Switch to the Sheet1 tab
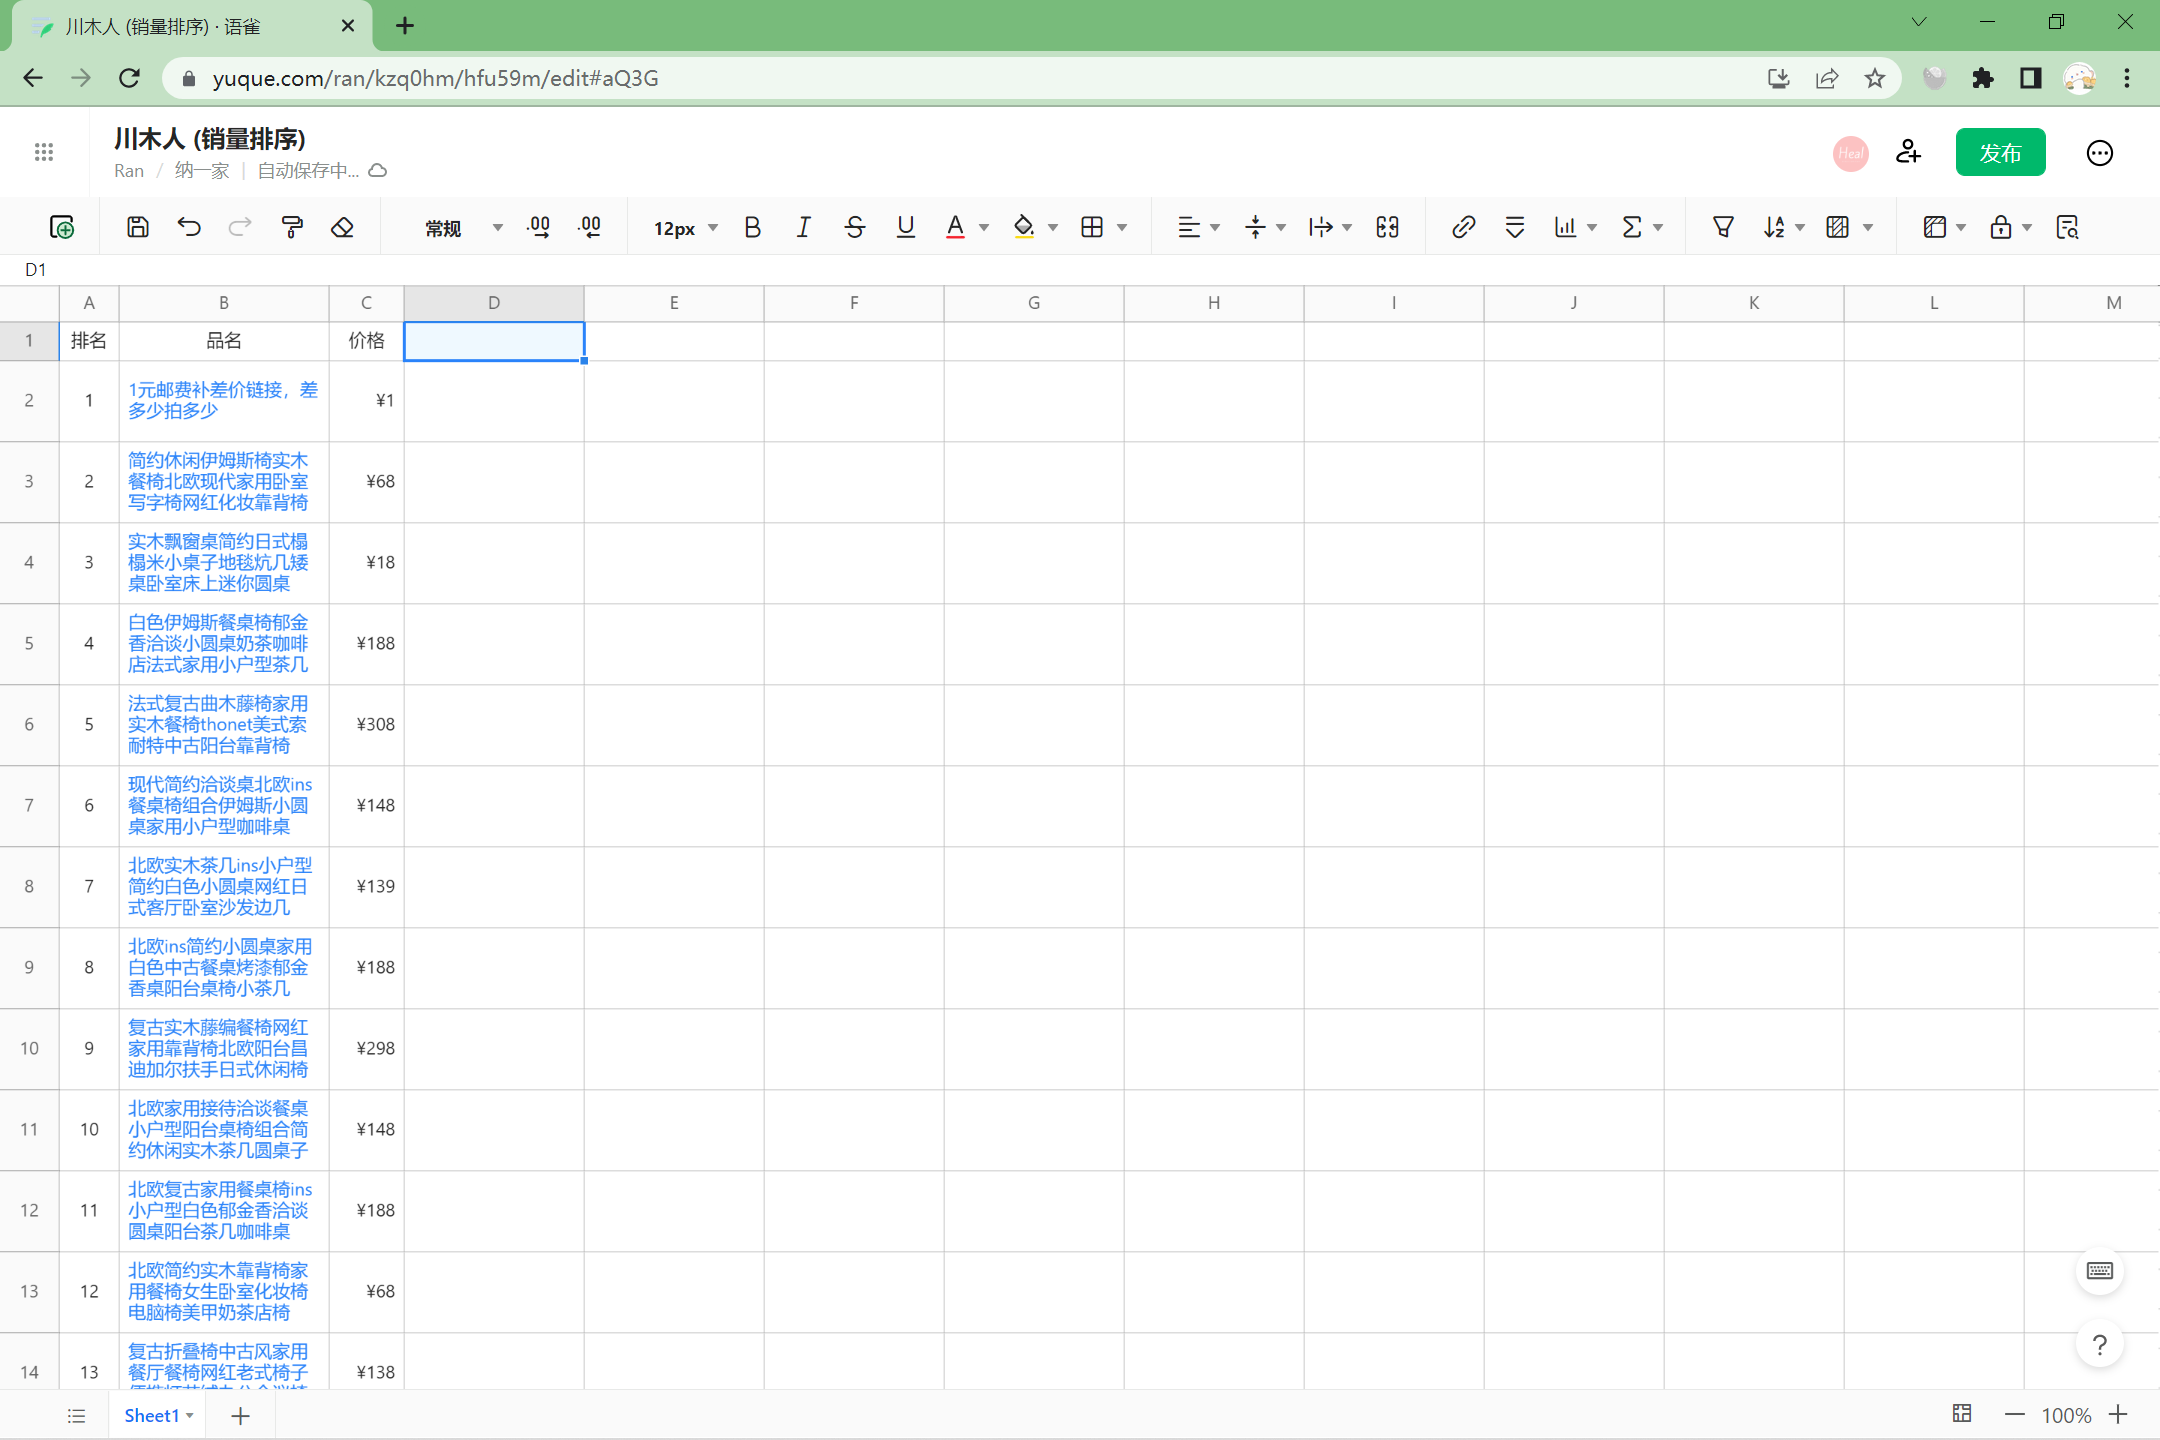Screen dimensions: 2160x1440 click(x=151, y=1415)
